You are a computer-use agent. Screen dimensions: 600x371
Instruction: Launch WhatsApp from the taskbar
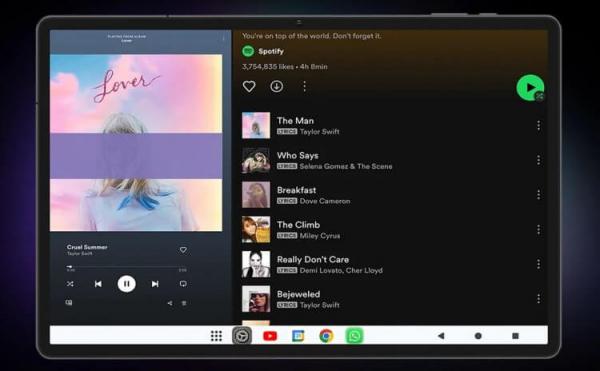pos(354,336)
